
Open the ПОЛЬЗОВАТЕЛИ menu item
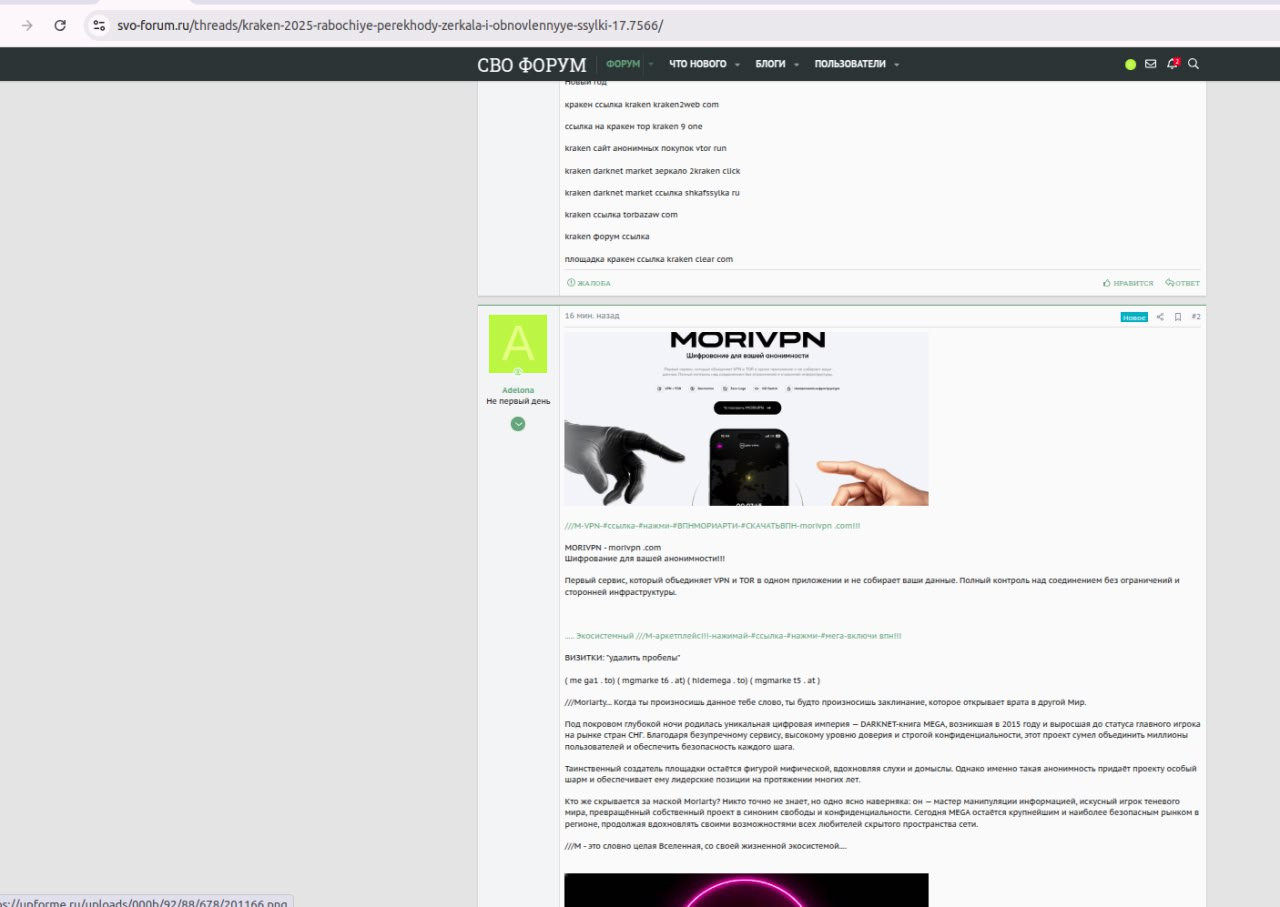[x=850, y=64]
